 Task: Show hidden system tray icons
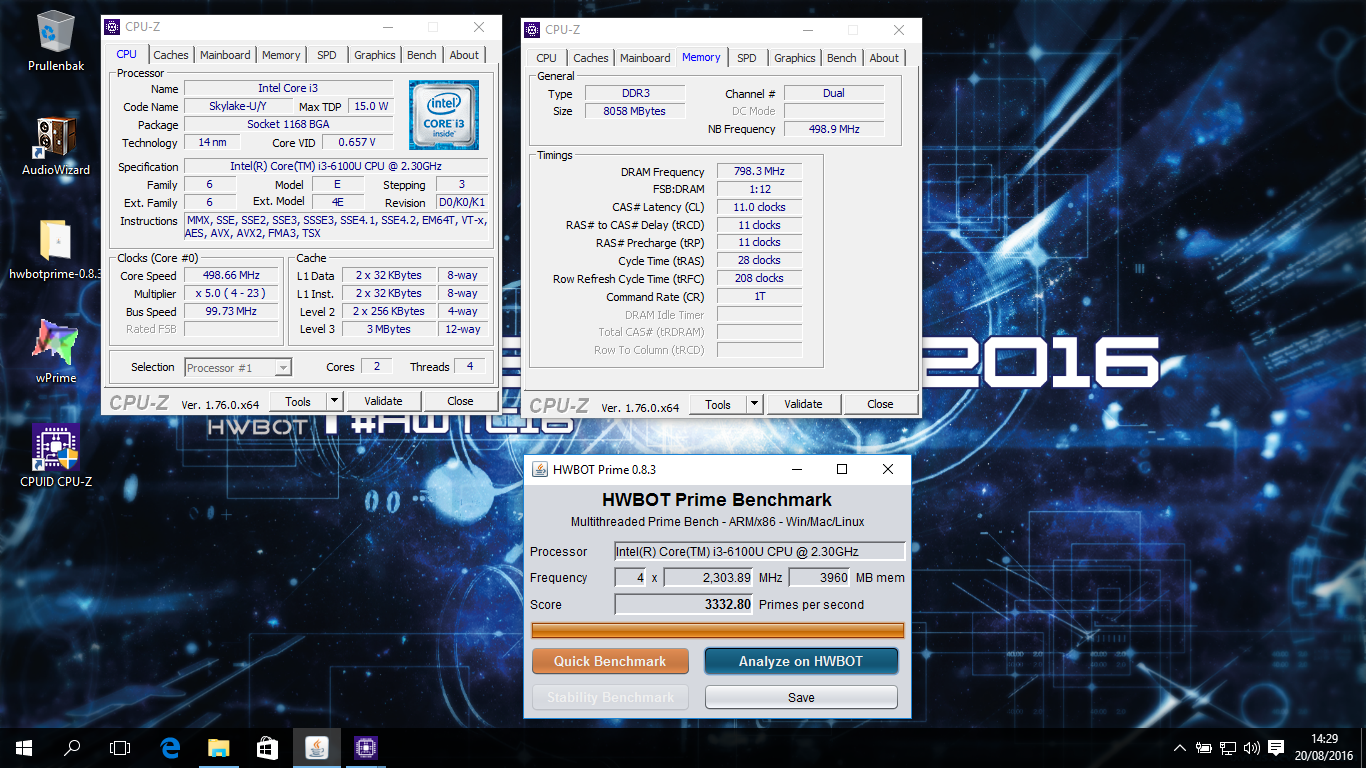click(x=1181, y=748)
